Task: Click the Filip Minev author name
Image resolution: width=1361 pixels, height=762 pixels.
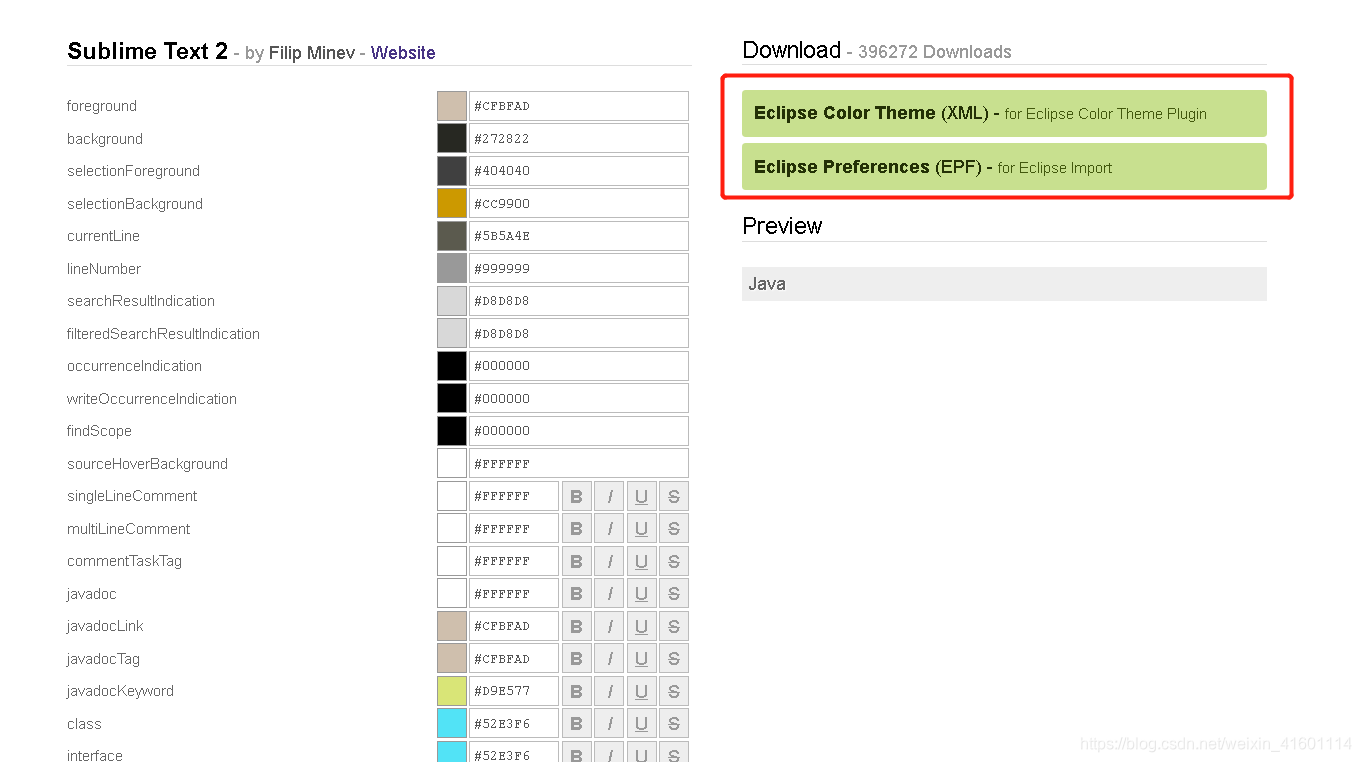Action: click(311, 53)
